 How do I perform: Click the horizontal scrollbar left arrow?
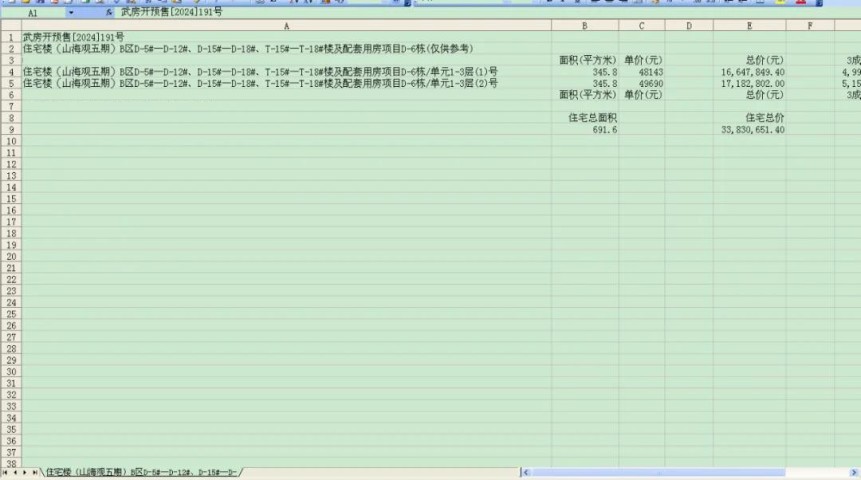(x=526, y=472)
